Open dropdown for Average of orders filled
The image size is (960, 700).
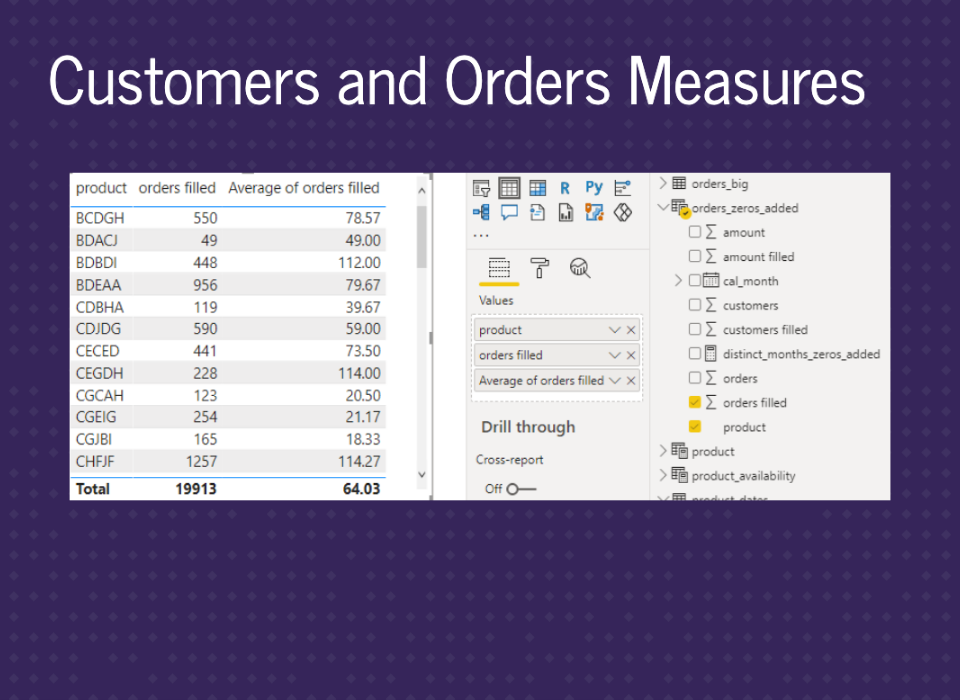[x=615, y=380]
